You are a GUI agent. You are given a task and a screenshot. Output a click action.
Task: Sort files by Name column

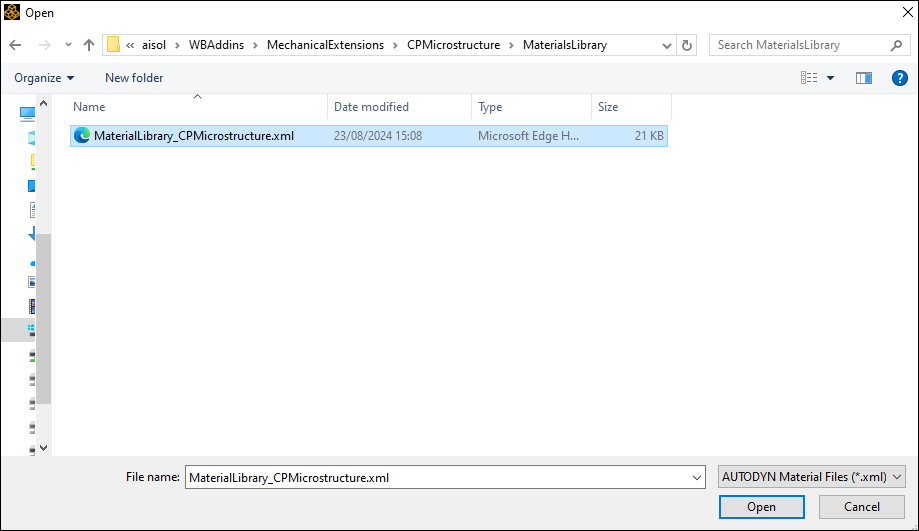point(198,107)
